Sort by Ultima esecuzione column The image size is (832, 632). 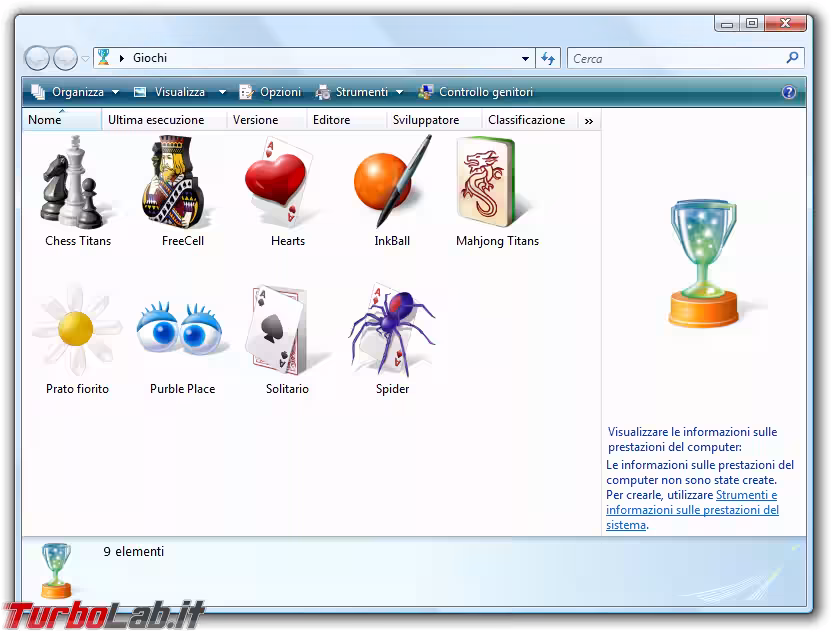point(163,120)
